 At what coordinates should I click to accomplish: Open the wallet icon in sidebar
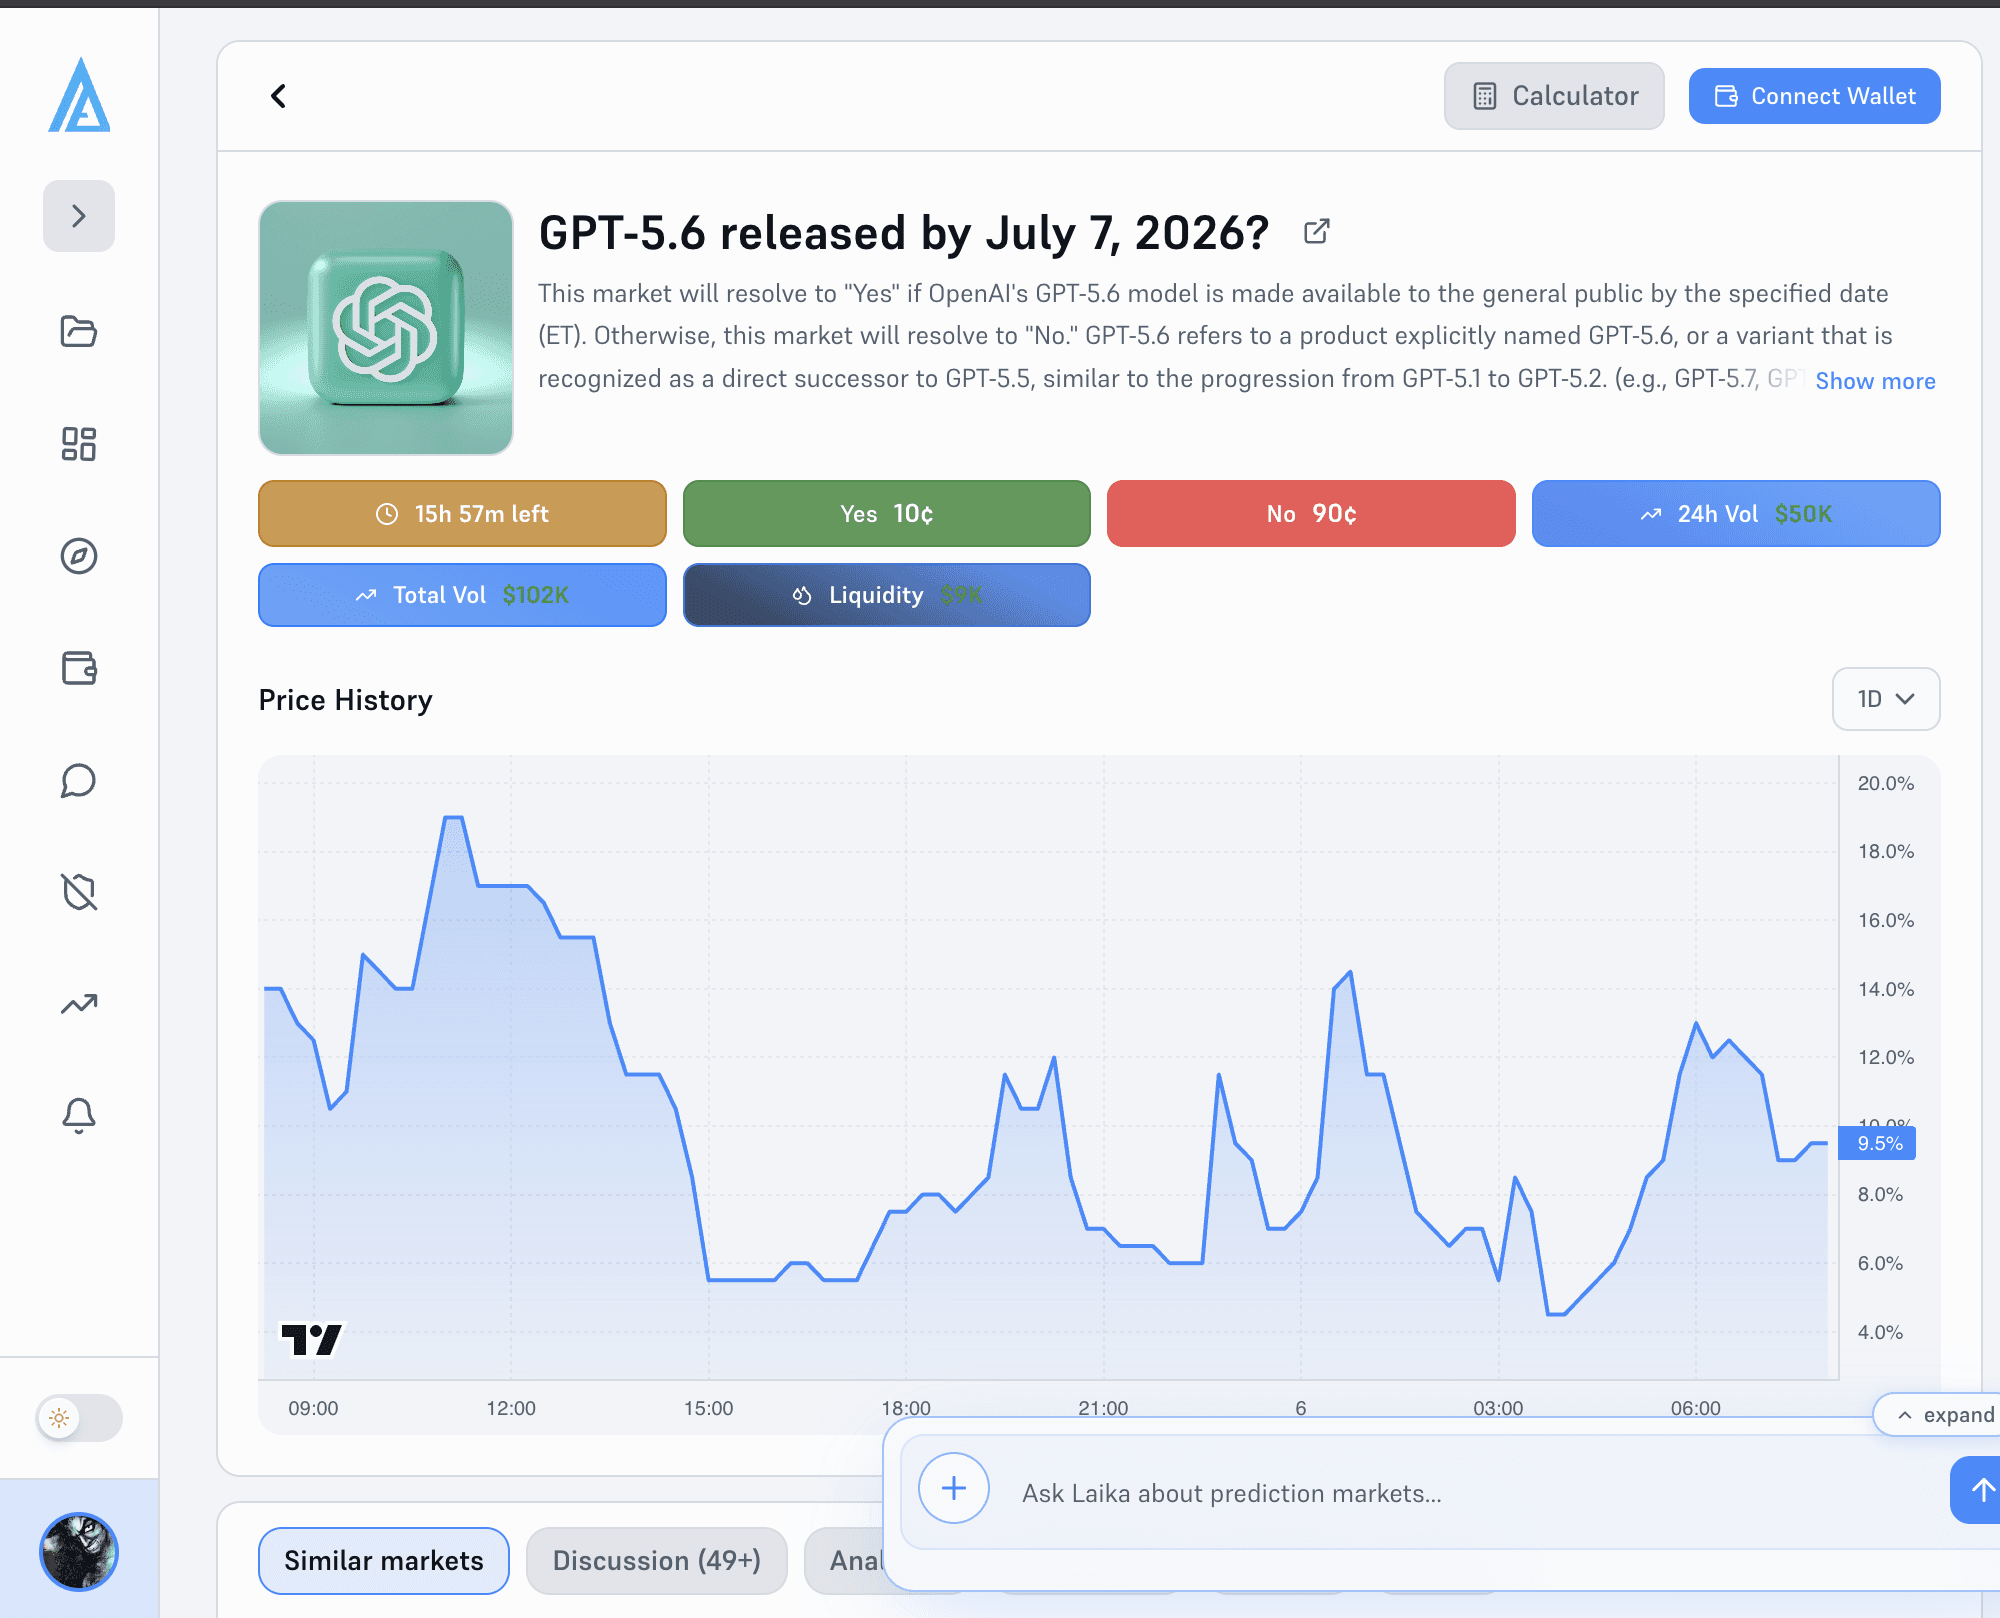(x=79, y=668)
